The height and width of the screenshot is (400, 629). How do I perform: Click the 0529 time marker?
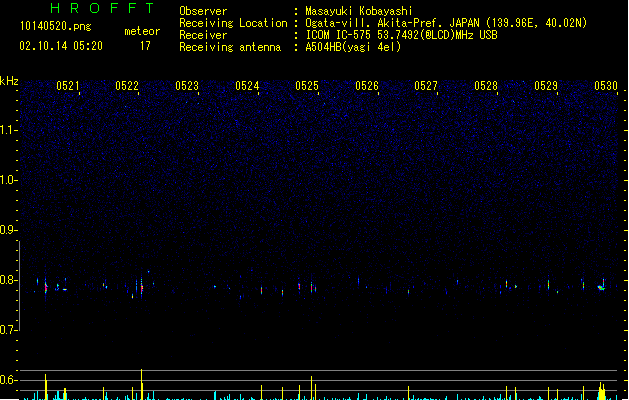pos(546,86)
